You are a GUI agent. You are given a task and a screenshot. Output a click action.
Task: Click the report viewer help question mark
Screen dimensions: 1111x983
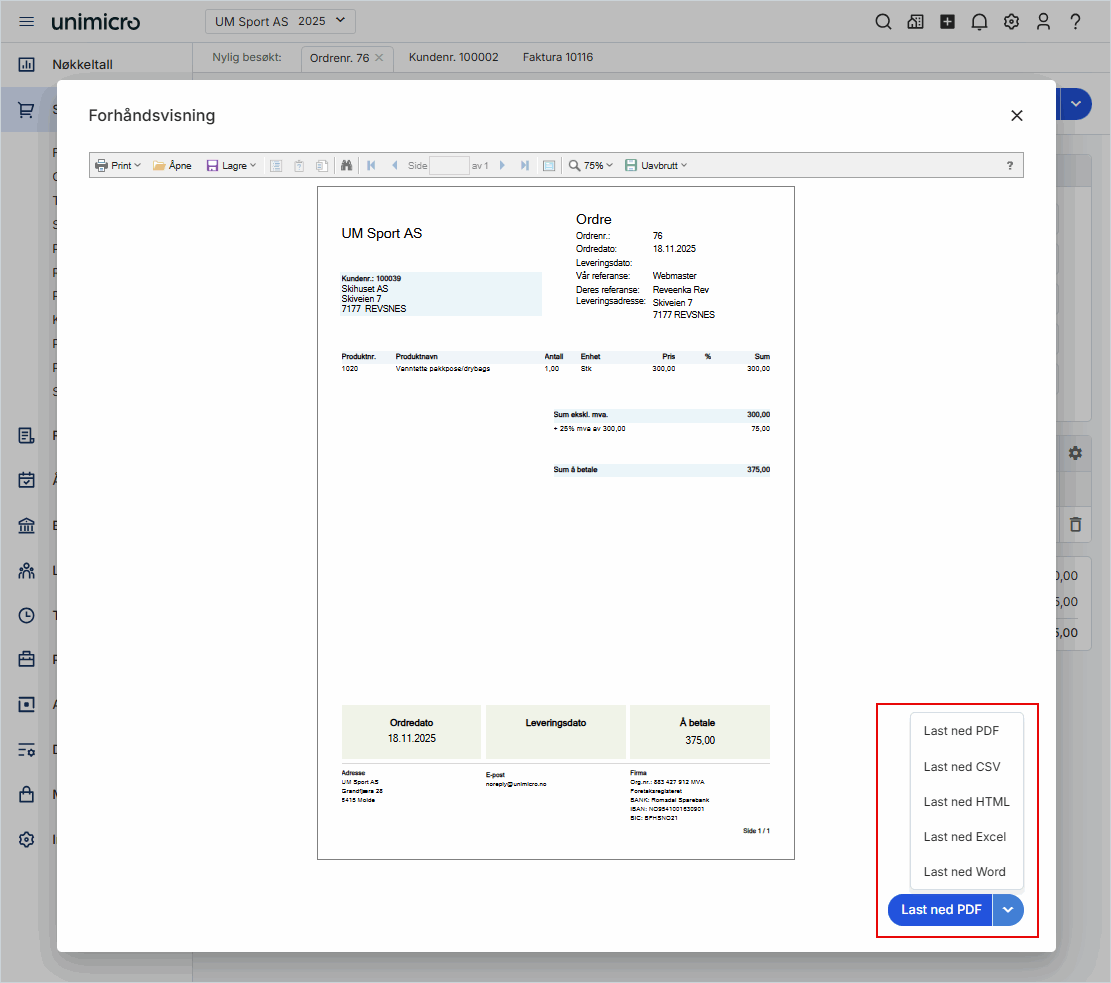tap(1009, 166)
